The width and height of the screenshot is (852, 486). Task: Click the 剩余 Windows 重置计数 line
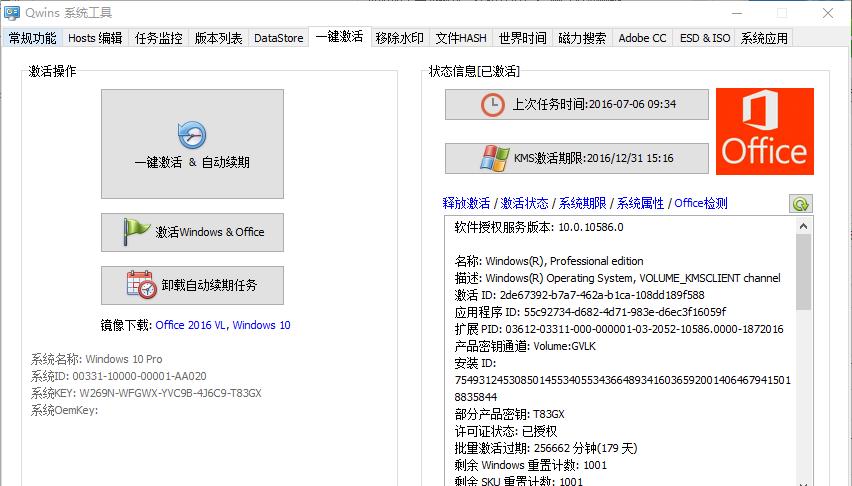coord(530,465)
